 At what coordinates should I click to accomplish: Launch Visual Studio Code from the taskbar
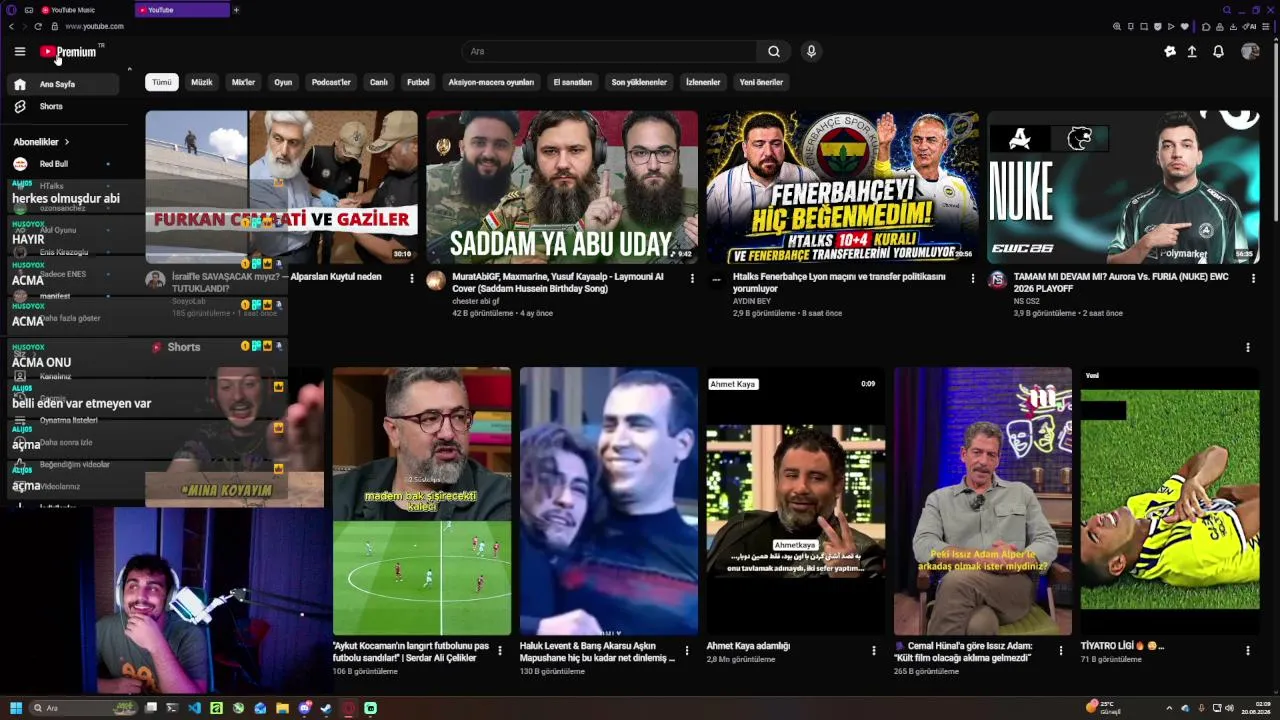click(x=194, y=708)
